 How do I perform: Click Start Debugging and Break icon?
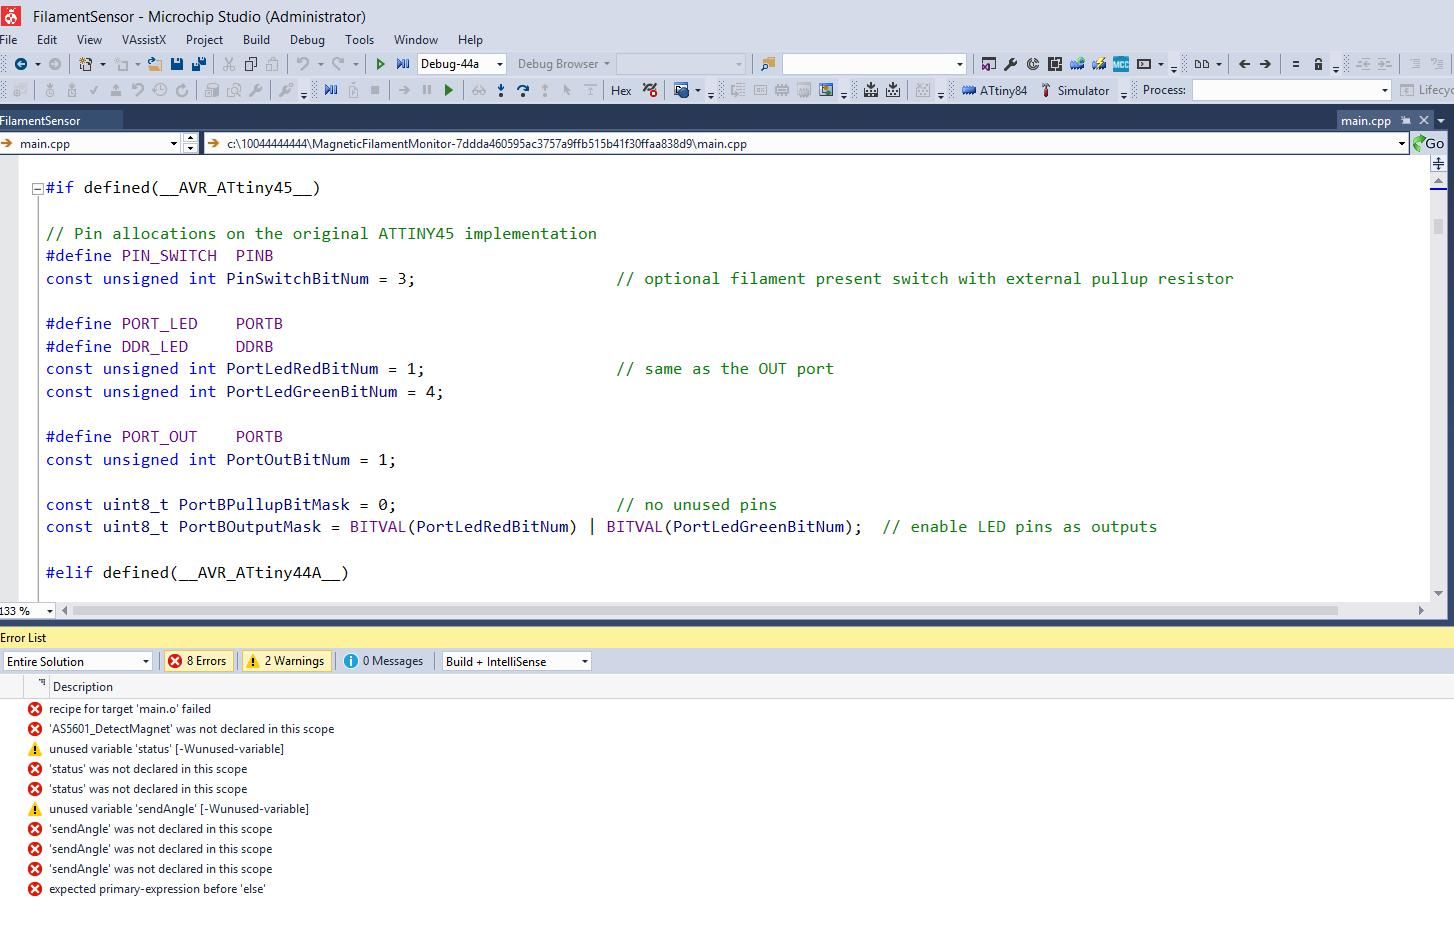coord(403,64)
